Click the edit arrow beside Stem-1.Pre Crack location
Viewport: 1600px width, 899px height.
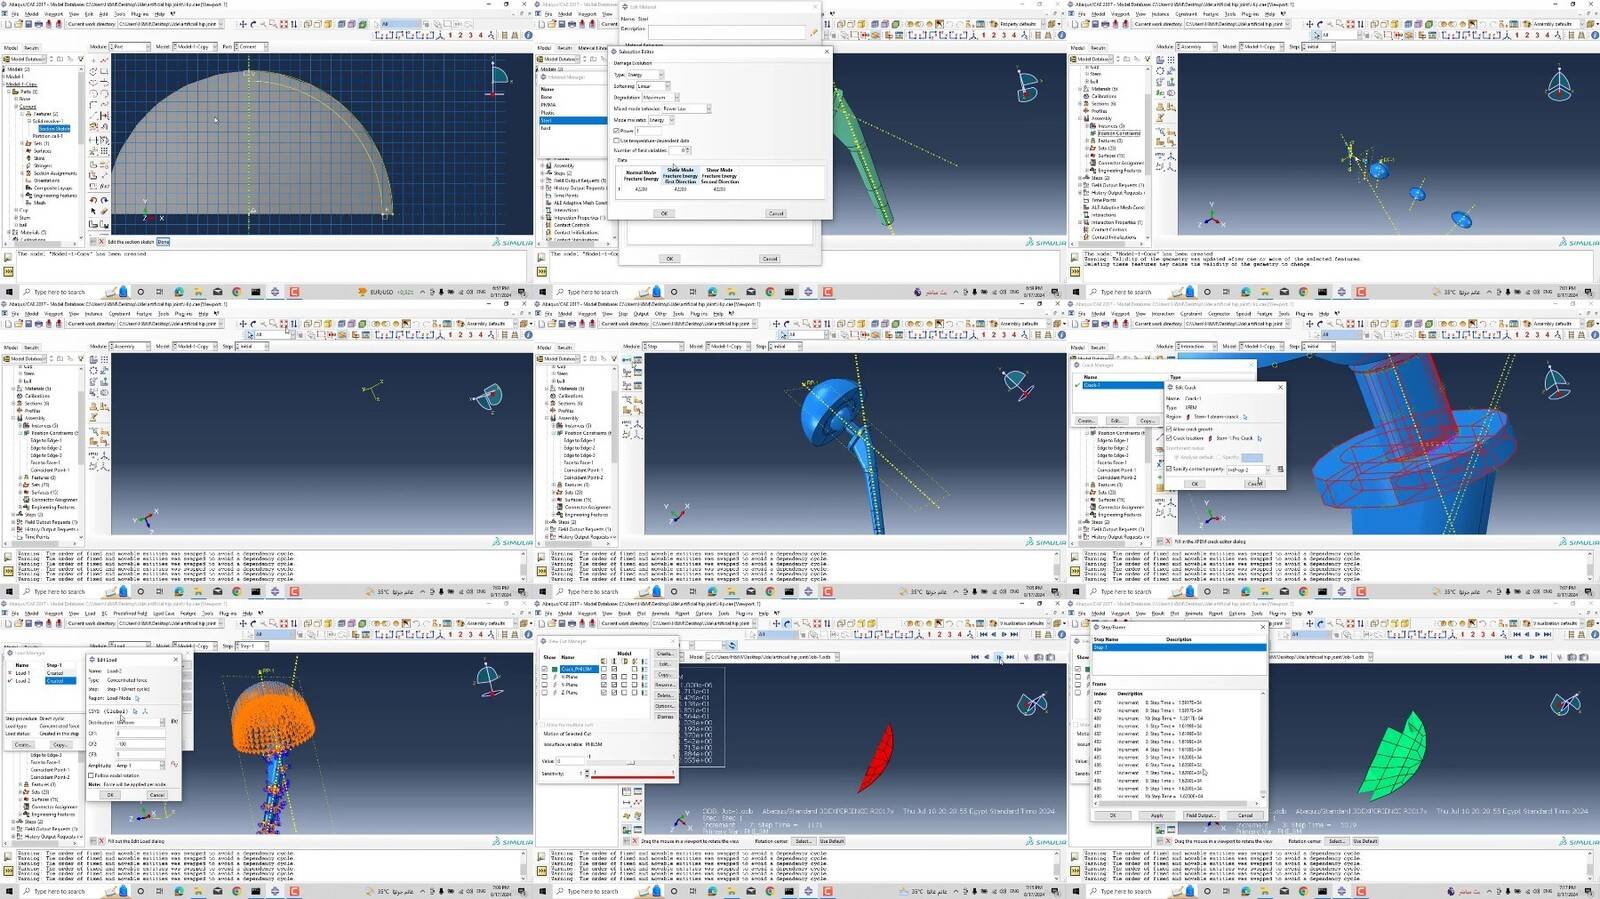point(1259,438)
